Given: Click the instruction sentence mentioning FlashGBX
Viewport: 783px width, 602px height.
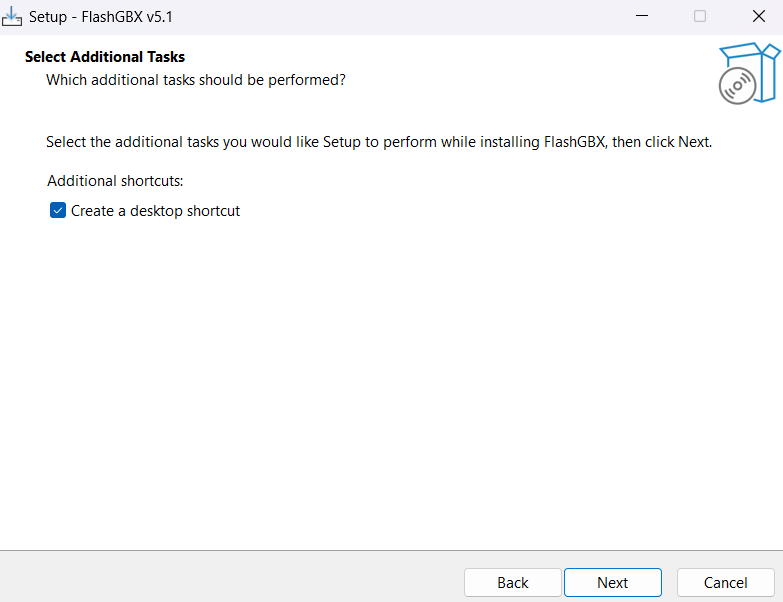Looking at the screenshot, I should pyautogui.click(x=379, y=142).
